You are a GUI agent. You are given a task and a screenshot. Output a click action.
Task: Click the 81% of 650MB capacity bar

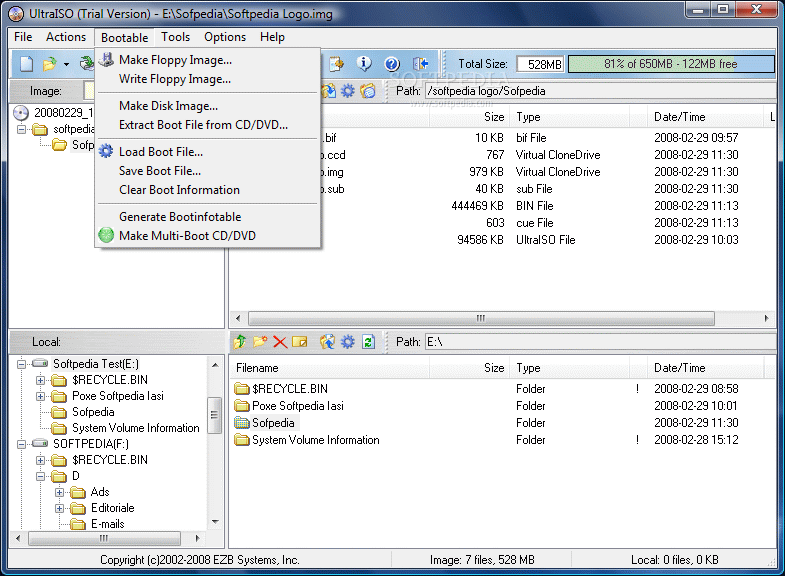pyautogui.click(x=671, y=64)
